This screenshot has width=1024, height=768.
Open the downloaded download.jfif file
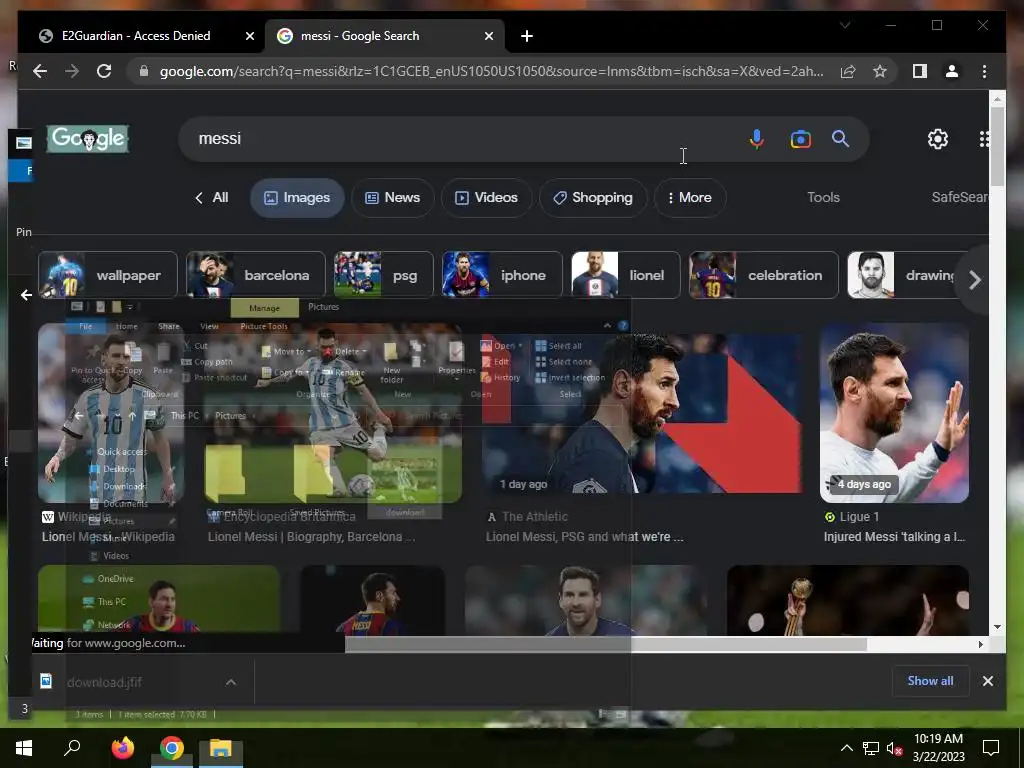[104, 682]
